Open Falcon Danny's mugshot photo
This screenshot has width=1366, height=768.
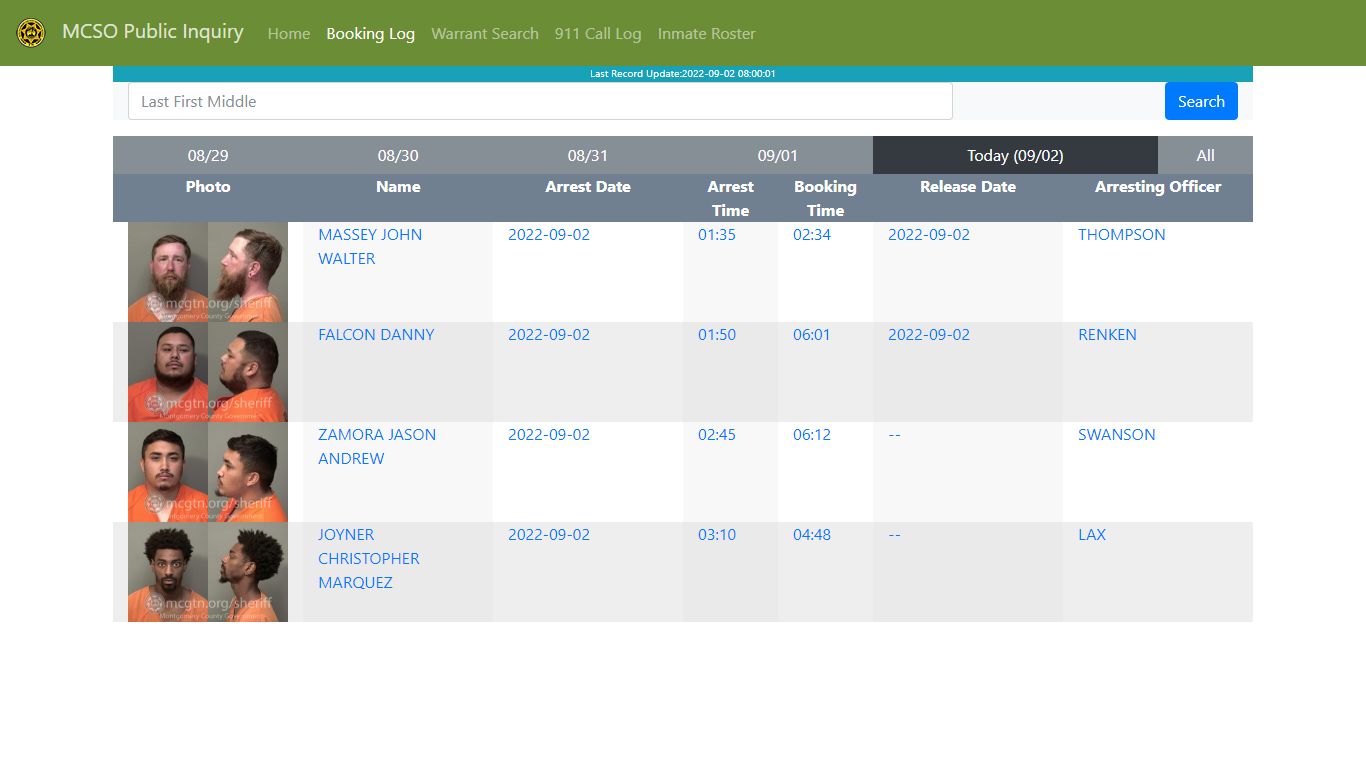pos(208,372)
